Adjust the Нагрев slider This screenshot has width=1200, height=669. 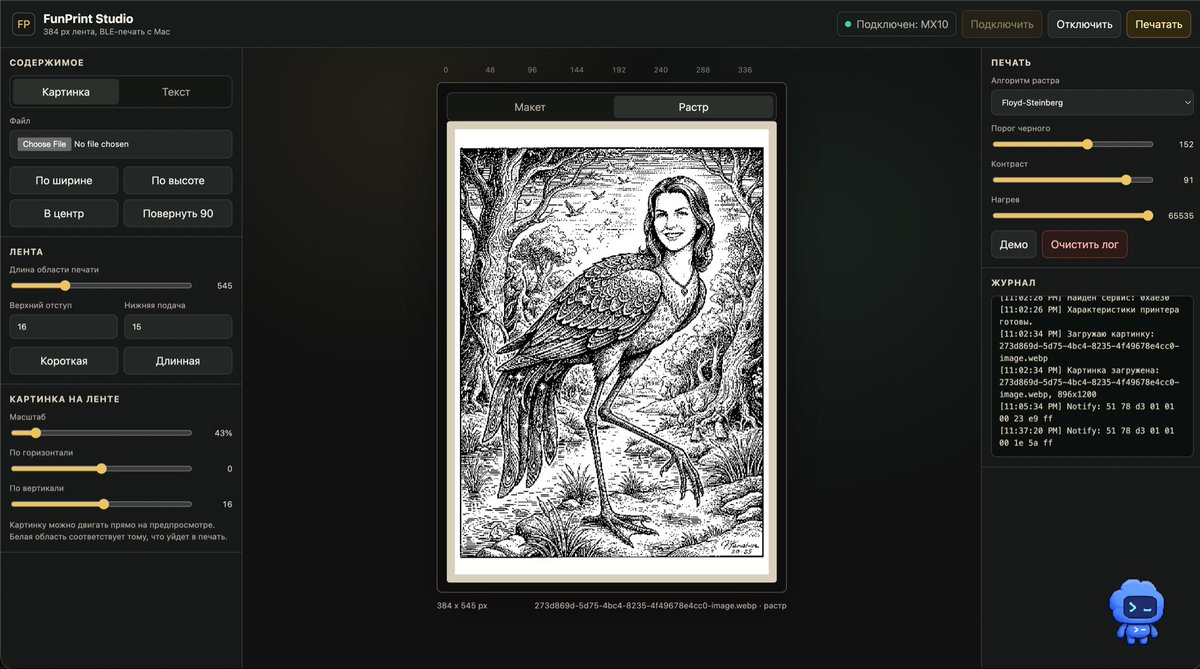click(x=1072, y=215)
